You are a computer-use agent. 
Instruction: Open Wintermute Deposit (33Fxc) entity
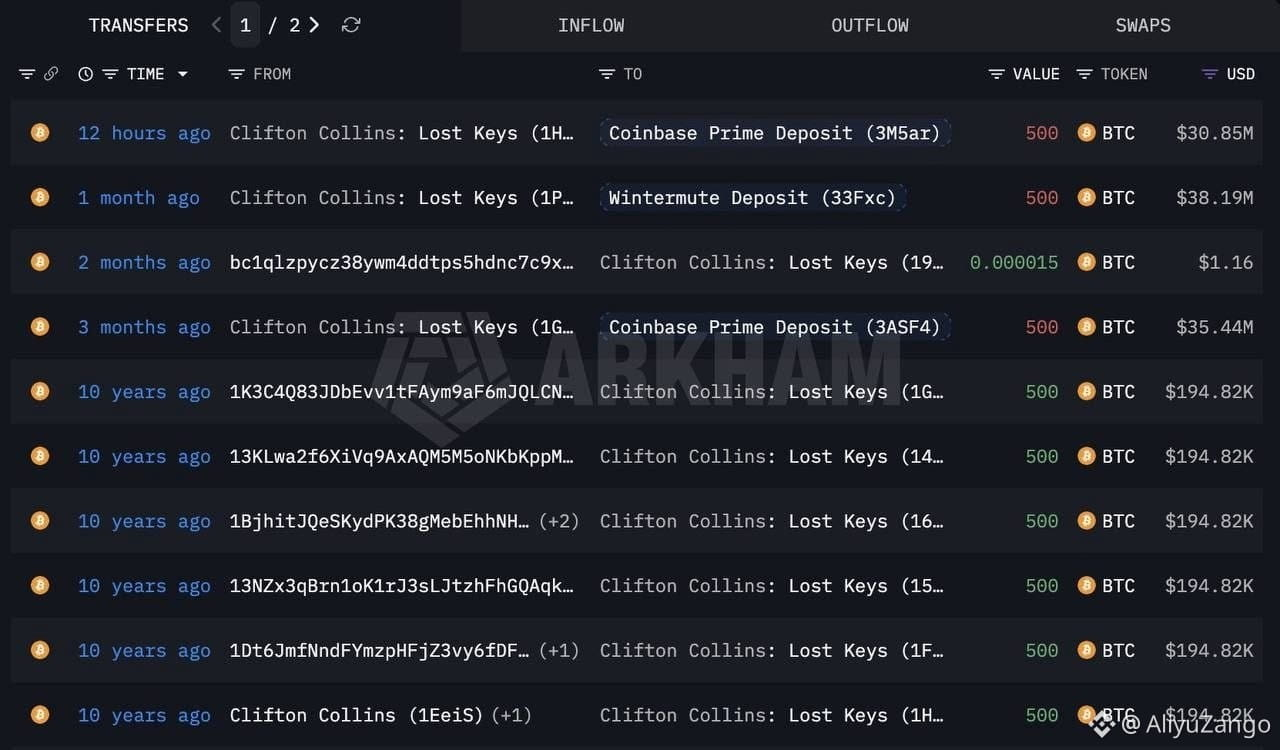pos(753,198)
